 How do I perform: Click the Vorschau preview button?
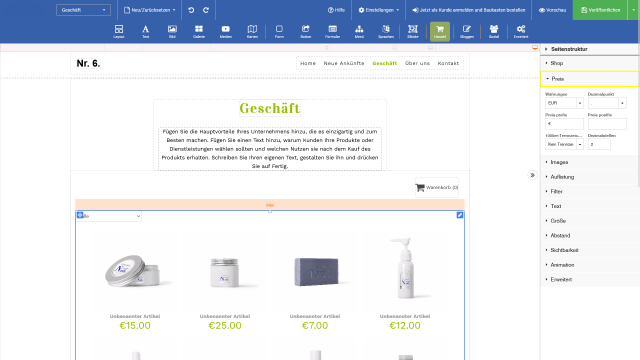(552, 10)
